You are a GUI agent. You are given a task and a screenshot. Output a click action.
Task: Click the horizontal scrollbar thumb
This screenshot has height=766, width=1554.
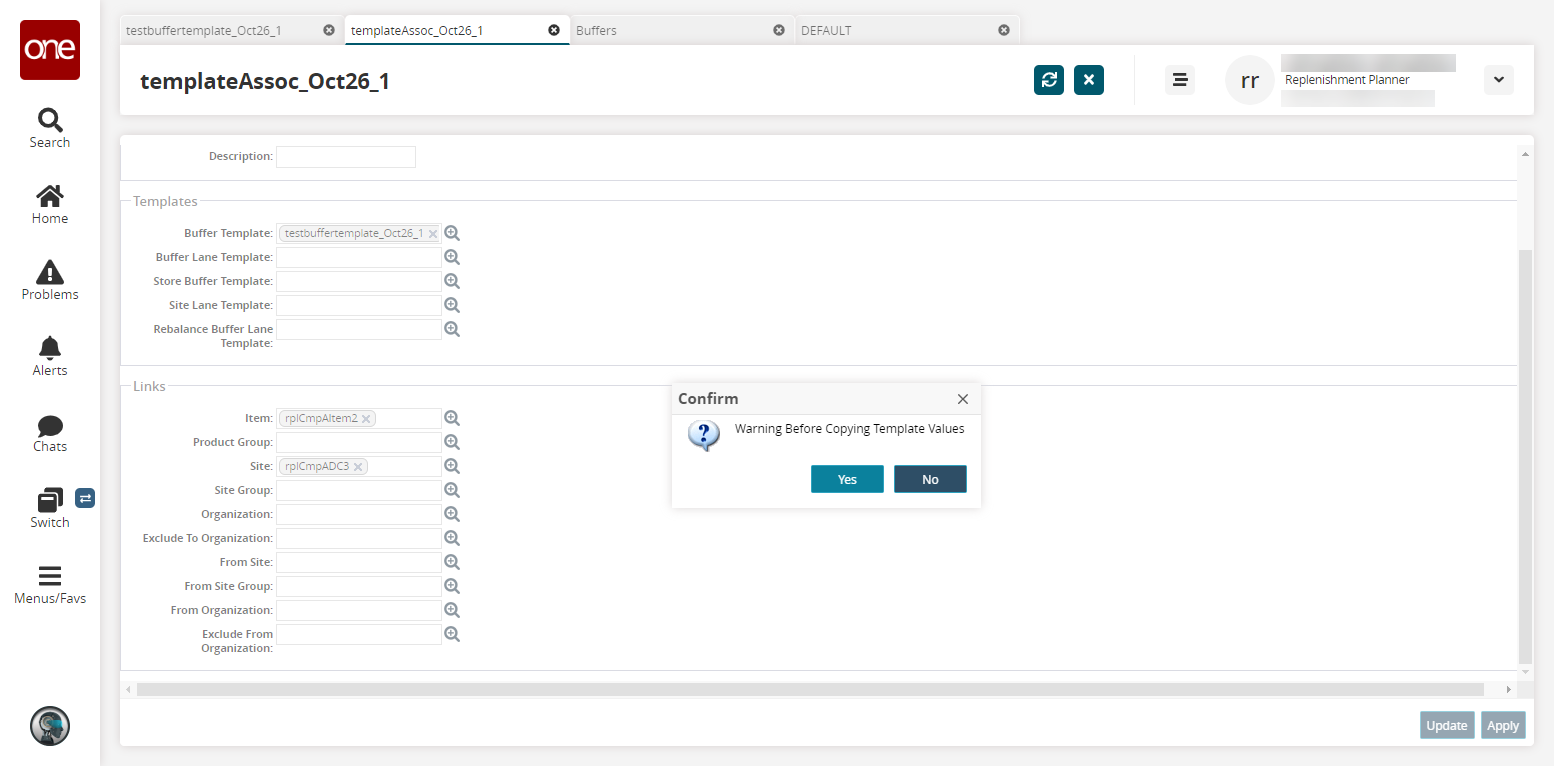(x=810, y=690)
